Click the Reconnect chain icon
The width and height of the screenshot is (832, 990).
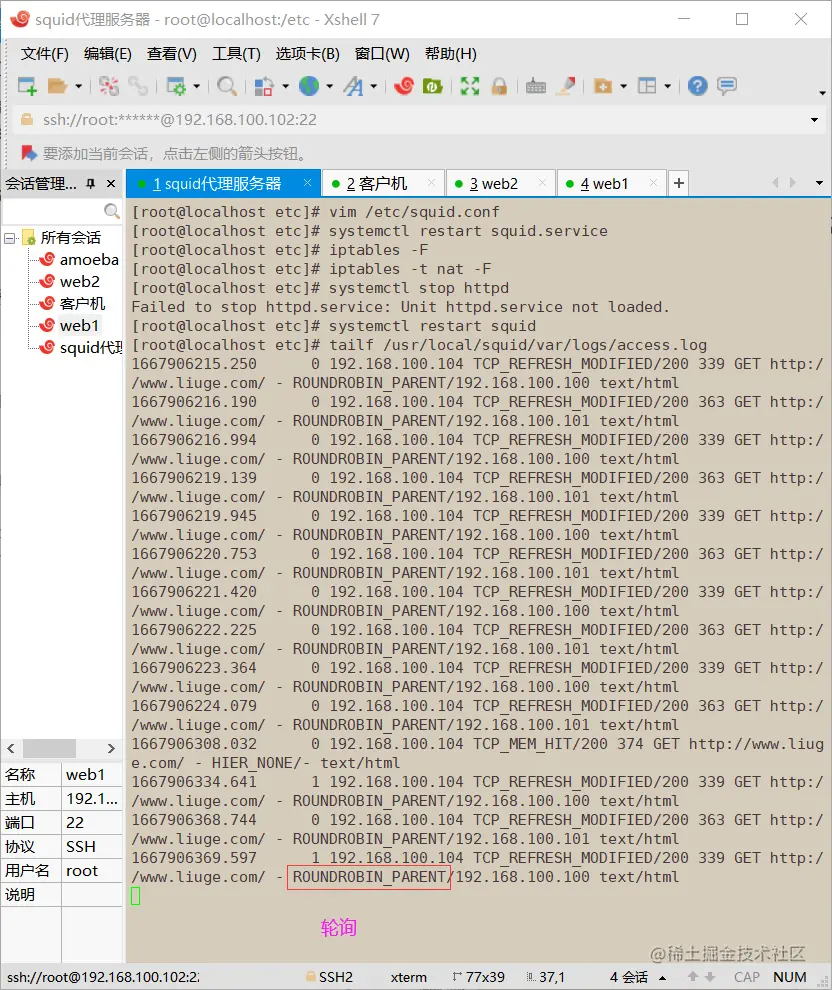pyautogui.click(x=138, y=86)
